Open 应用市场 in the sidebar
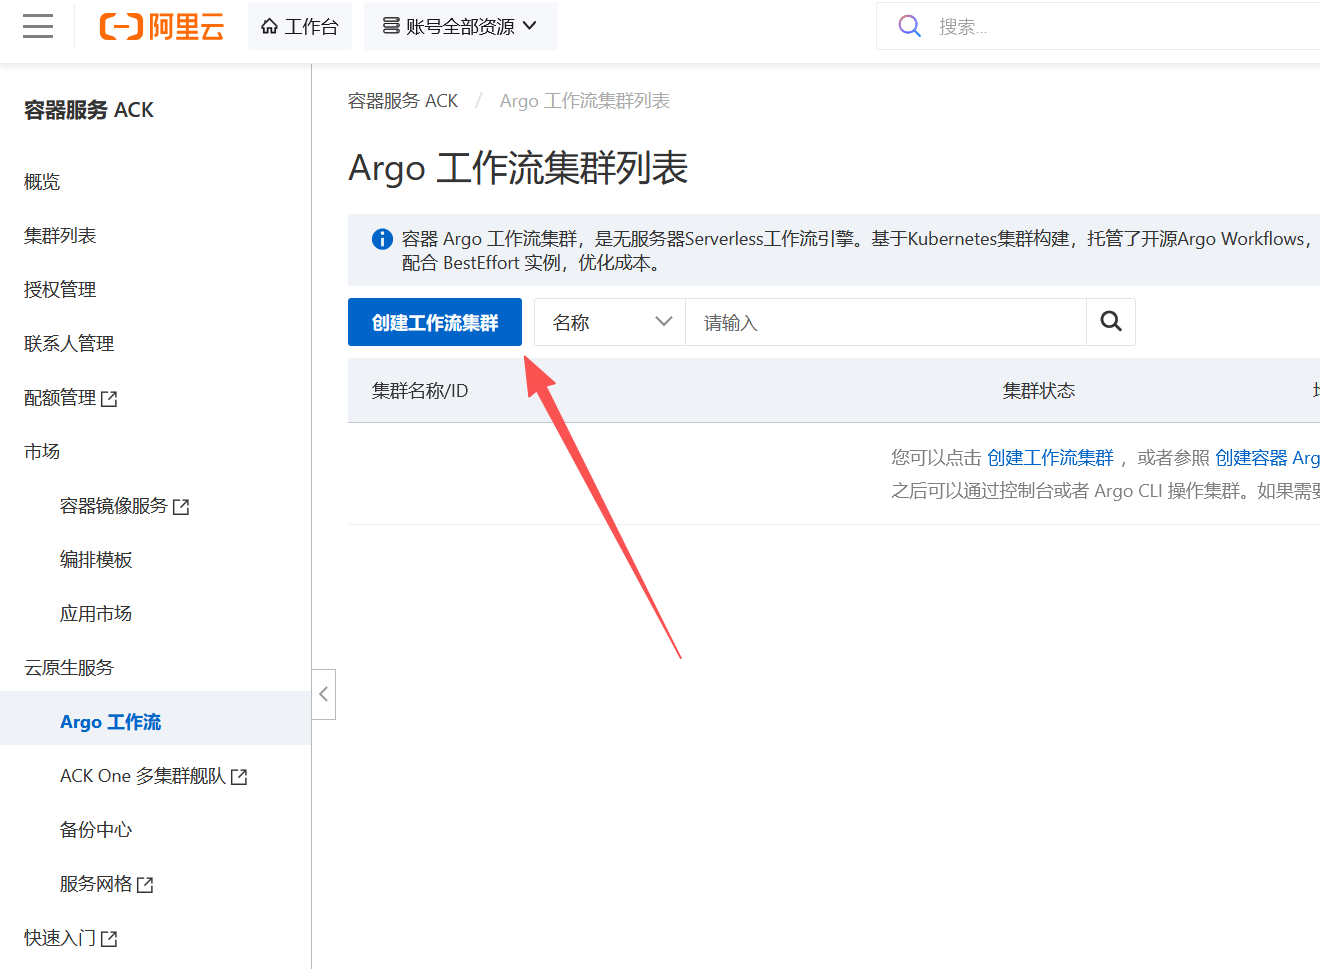The height and width of the screenshot is (969, 1320). tap(96, 614)
